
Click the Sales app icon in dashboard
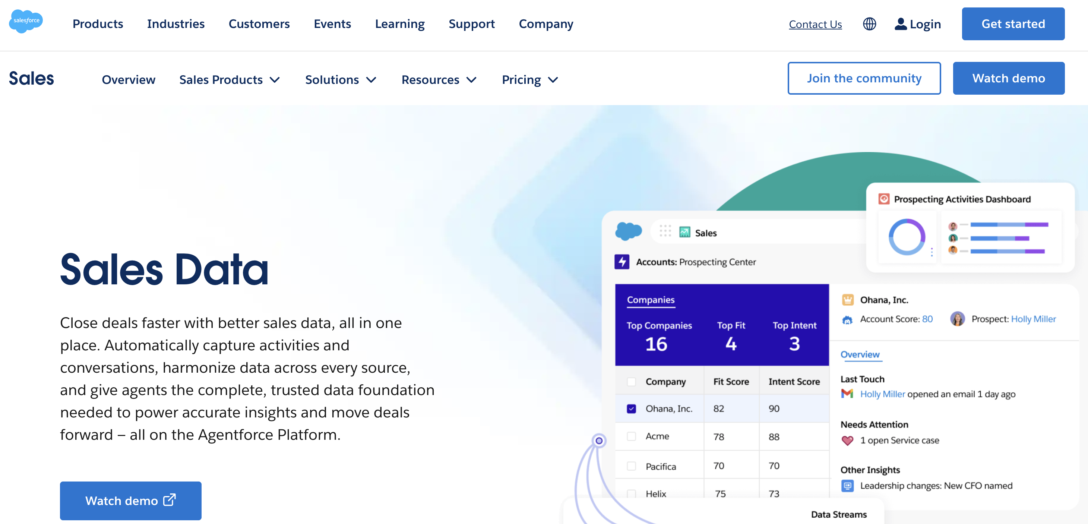click(x=685, y=233)
